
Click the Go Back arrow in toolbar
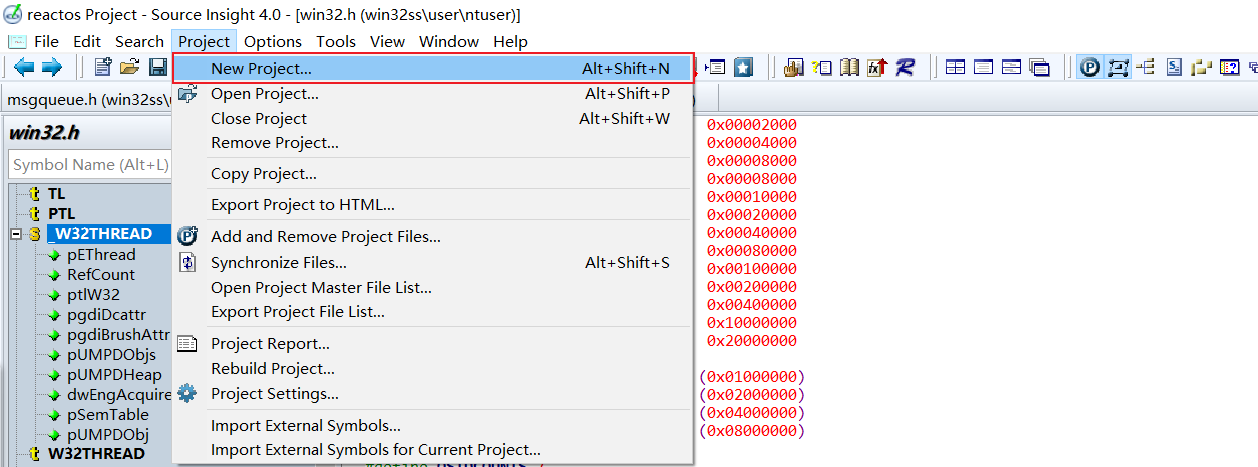(x=24, y=67)
